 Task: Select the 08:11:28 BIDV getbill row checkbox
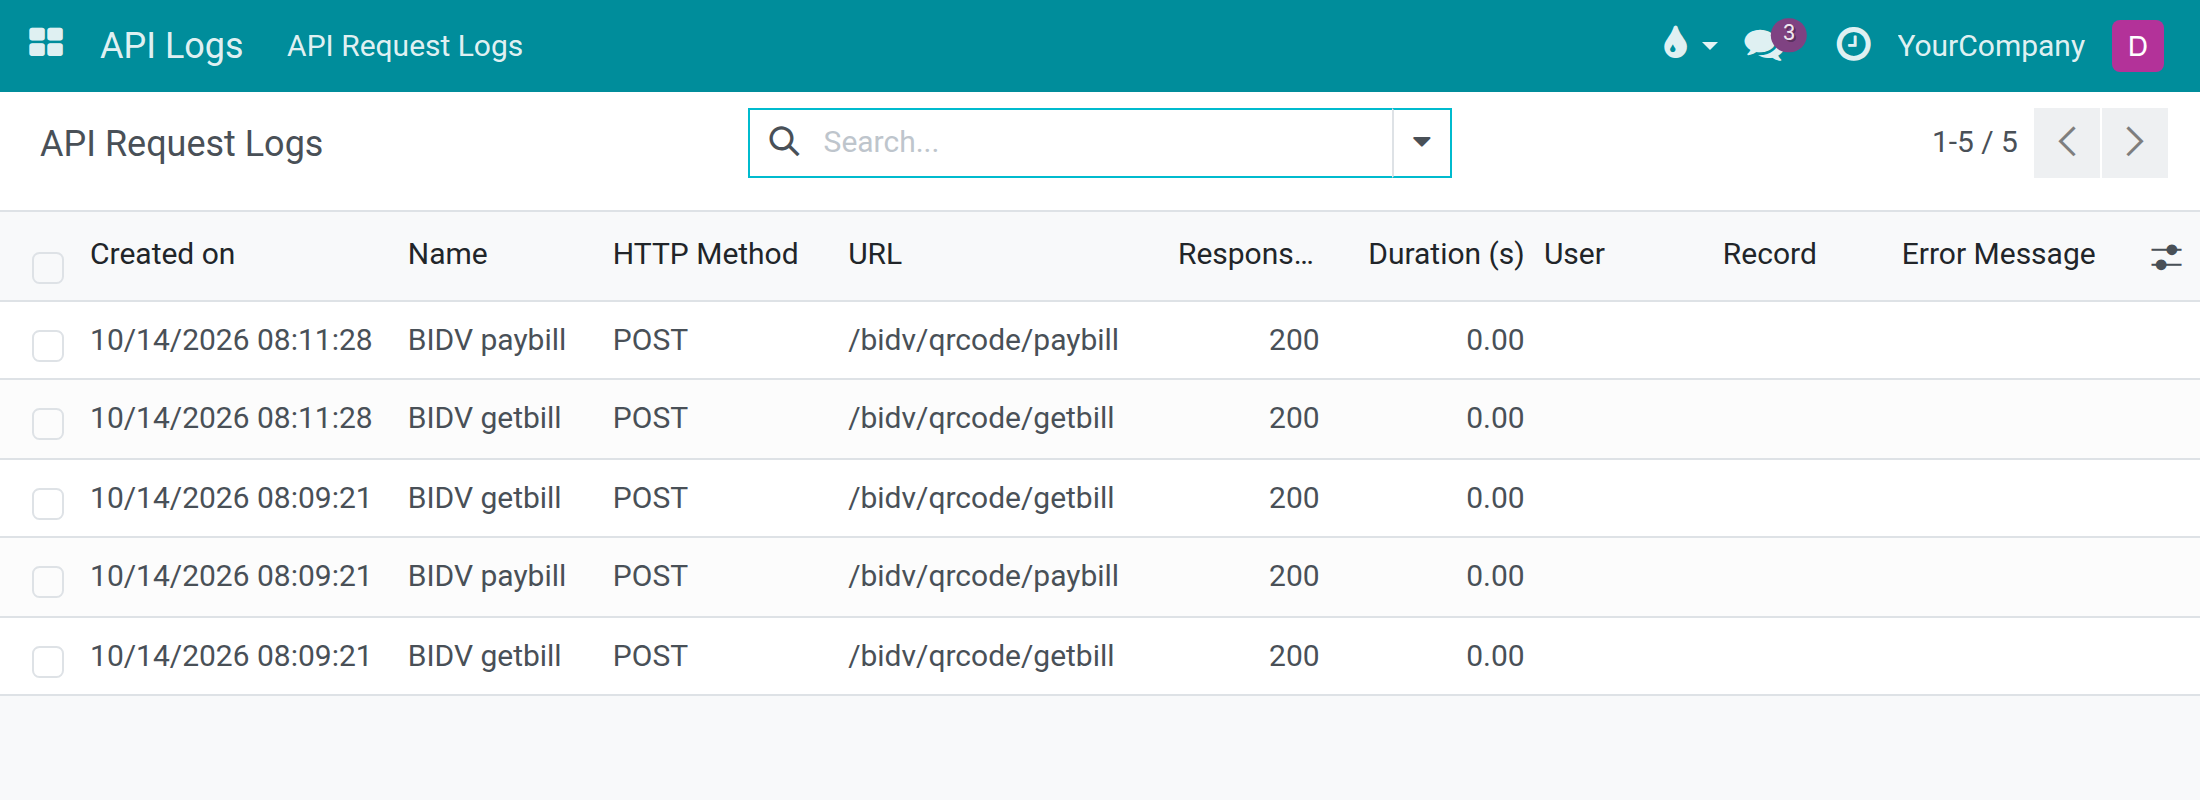[x=48, y=423]
